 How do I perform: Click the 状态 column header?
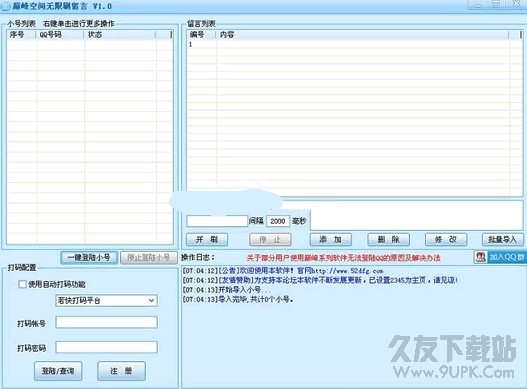coord(120,34)
